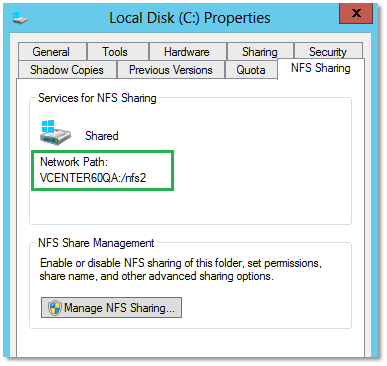Open the Tools tab
387x366 pixels.
(x=115, y=52)
